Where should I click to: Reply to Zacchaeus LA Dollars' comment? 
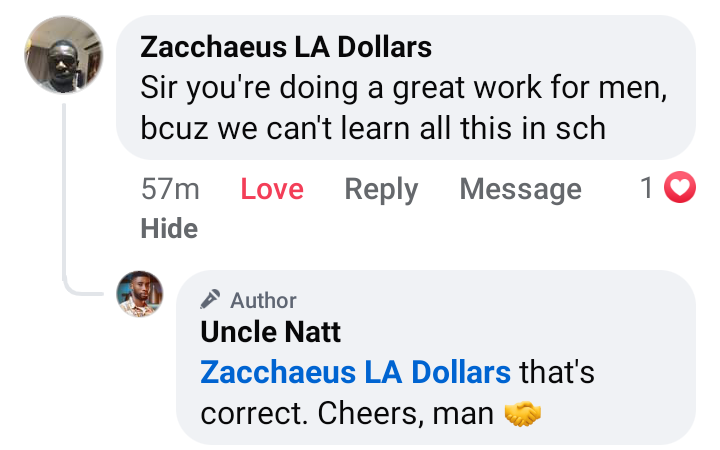tap(381, 189)
